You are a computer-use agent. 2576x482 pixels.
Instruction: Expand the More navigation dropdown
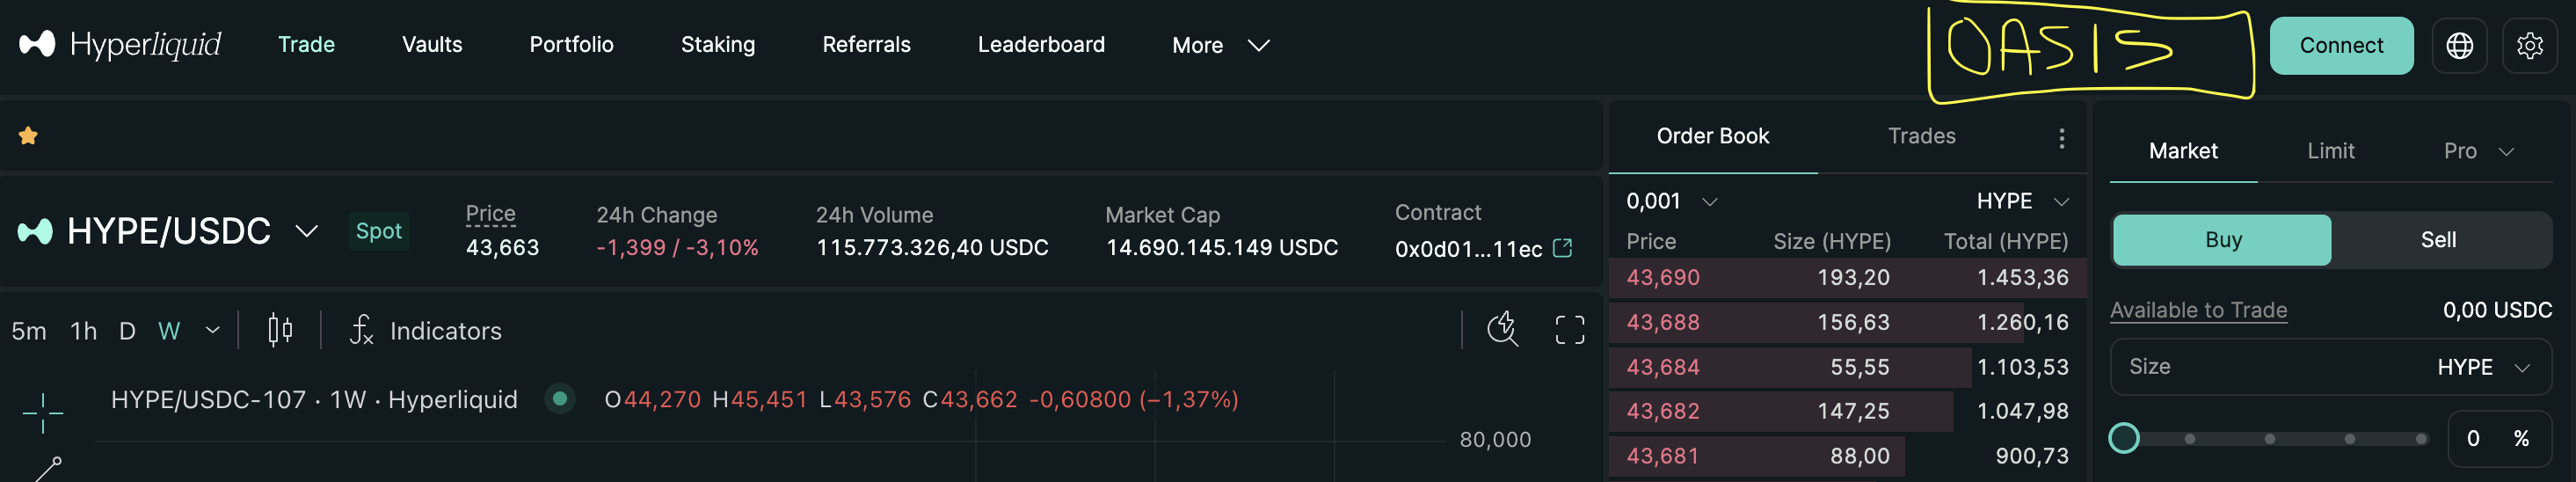coord(1220,45)
